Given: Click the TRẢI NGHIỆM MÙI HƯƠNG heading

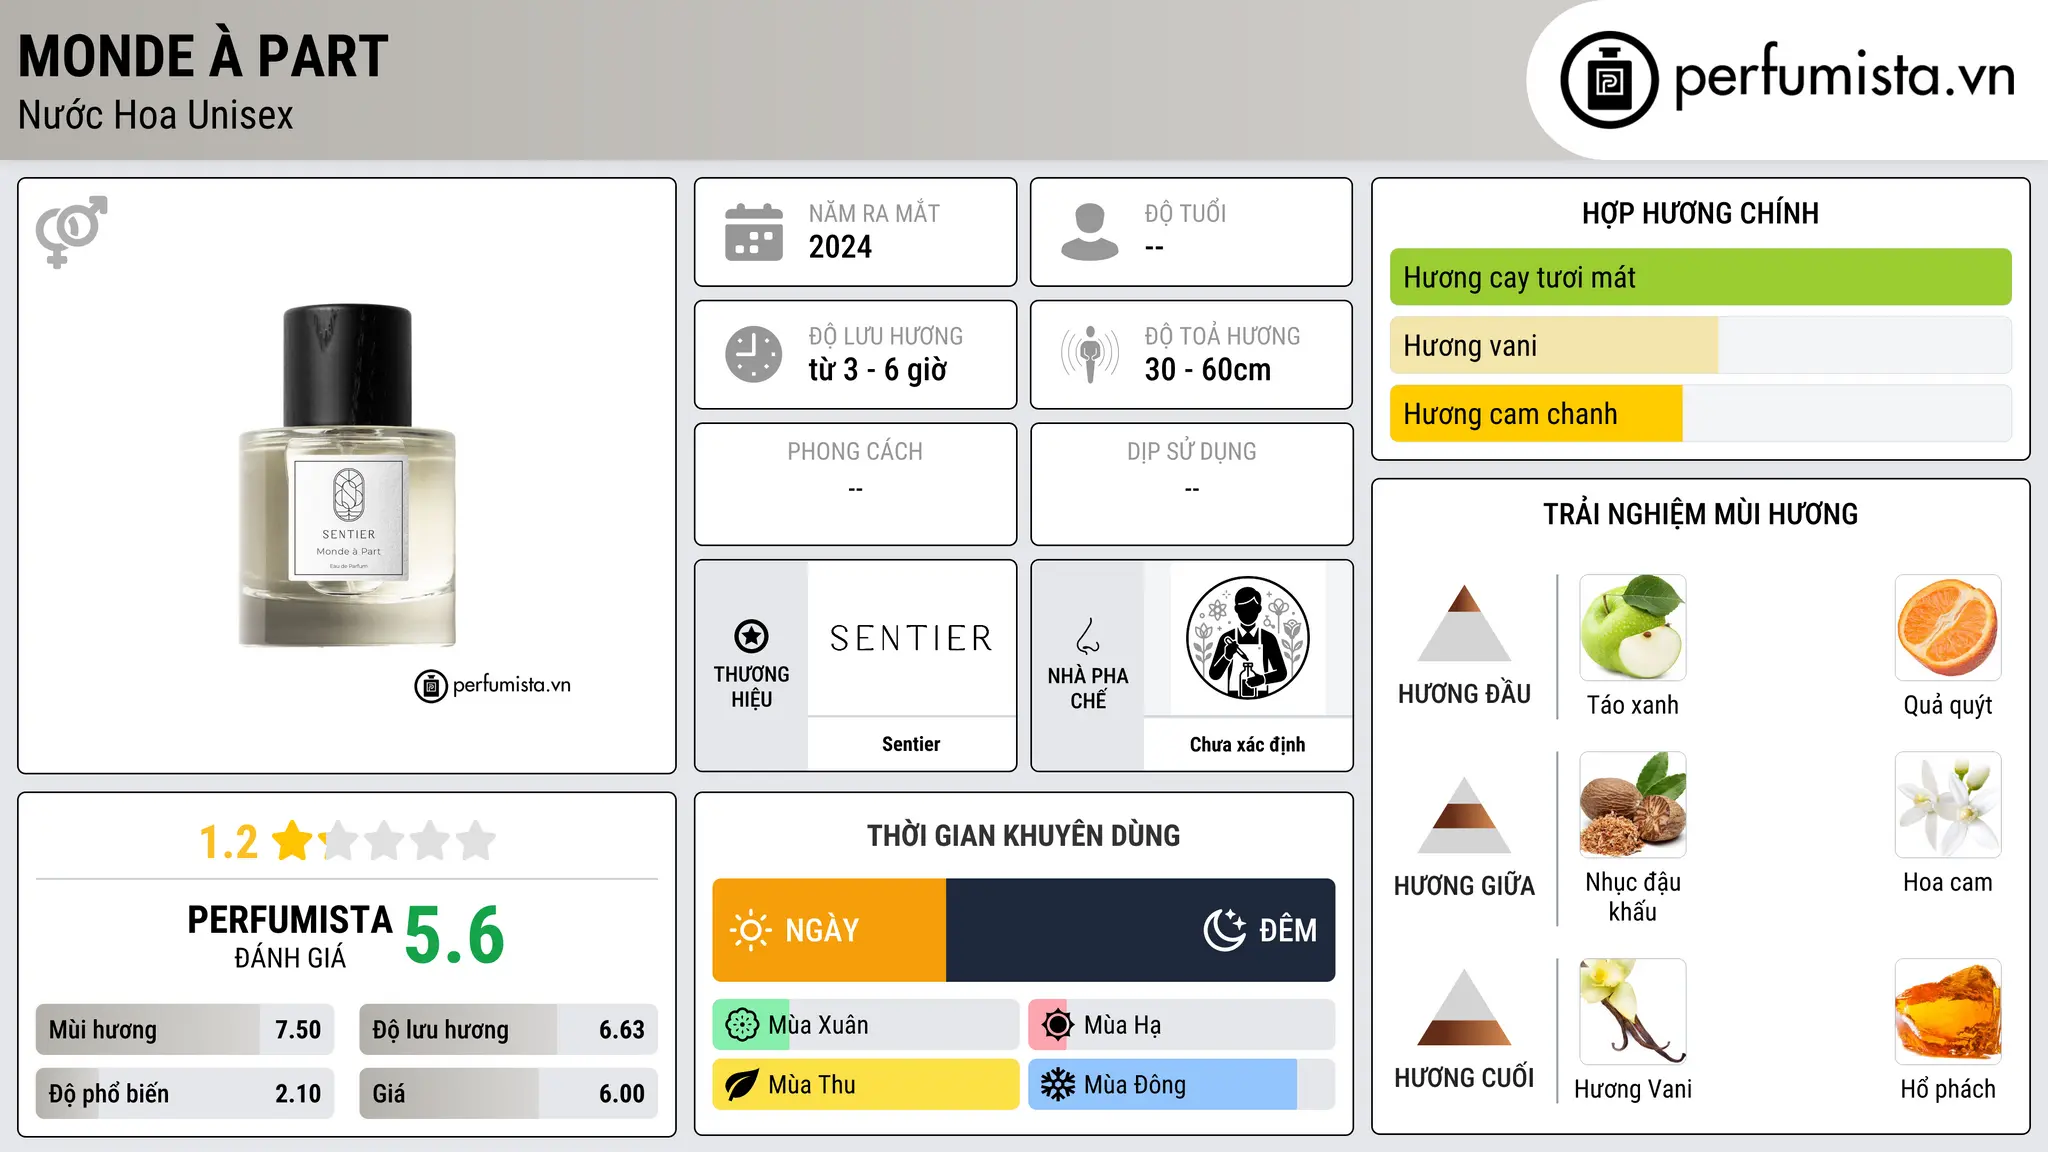Looking at the screenshot, I should coord(1700,514).
